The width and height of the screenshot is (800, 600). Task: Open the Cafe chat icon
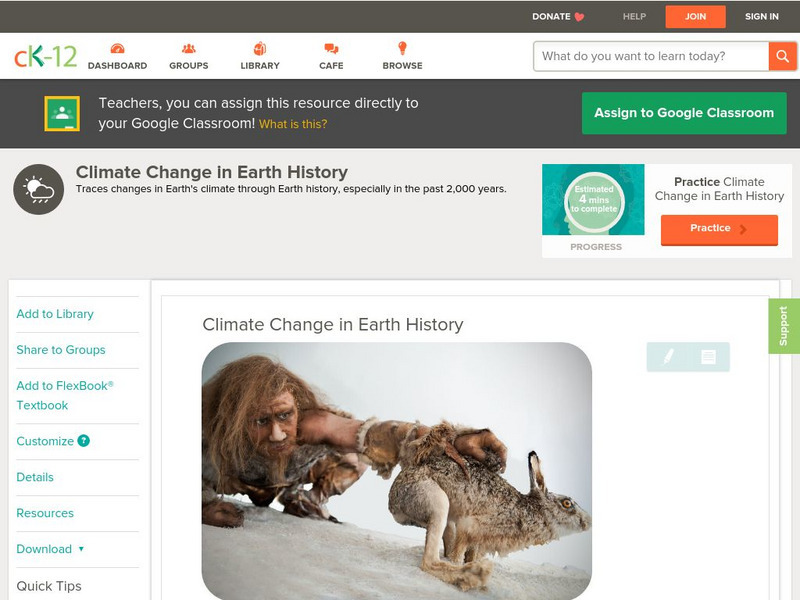[331, 49]
